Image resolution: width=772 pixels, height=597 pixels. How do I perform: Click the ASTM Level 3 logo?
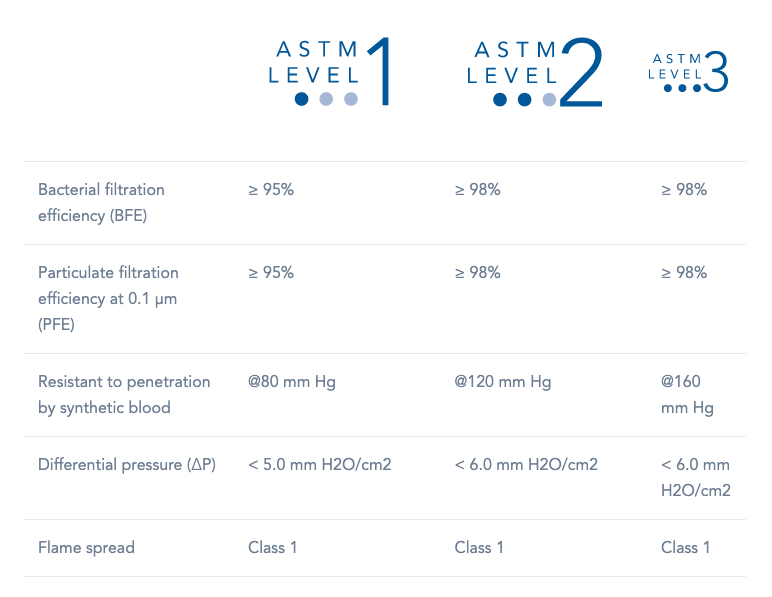(688, 72)
